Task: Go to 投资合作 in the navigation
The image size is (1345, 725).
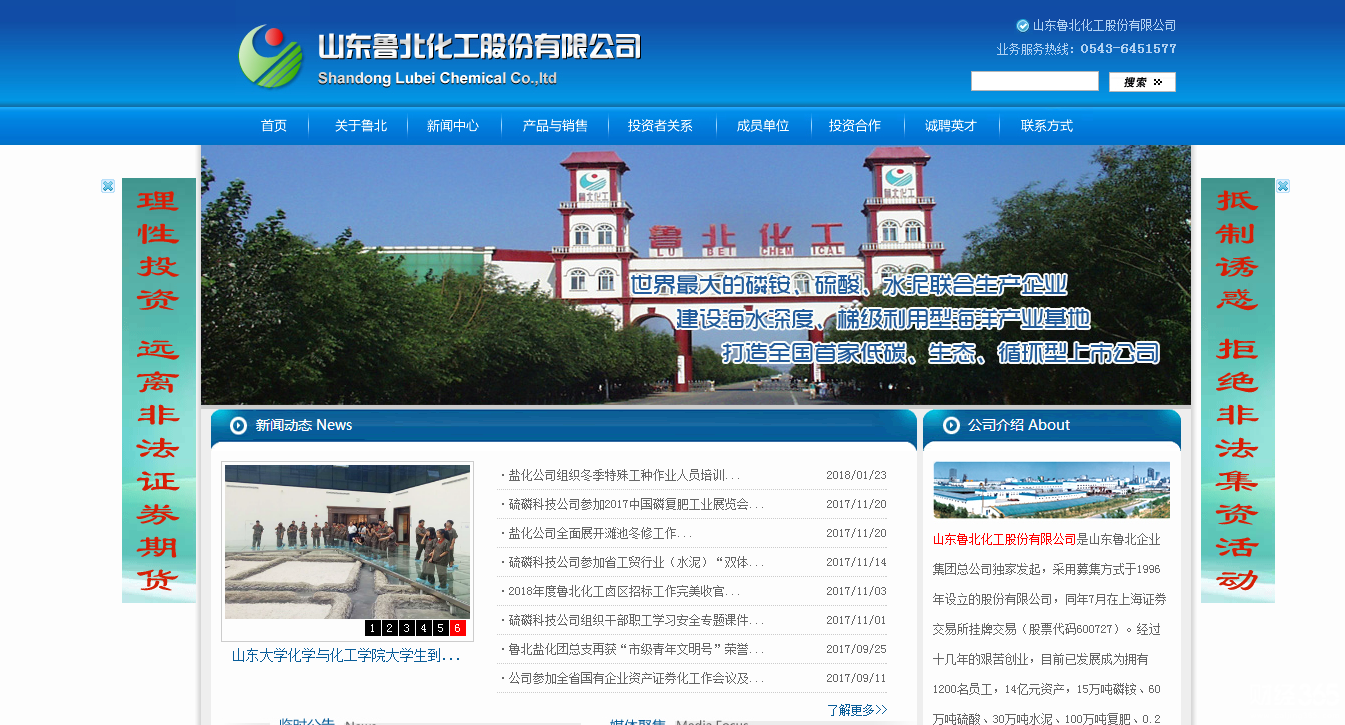Action: pyautogui.click(x=855, y=126)
